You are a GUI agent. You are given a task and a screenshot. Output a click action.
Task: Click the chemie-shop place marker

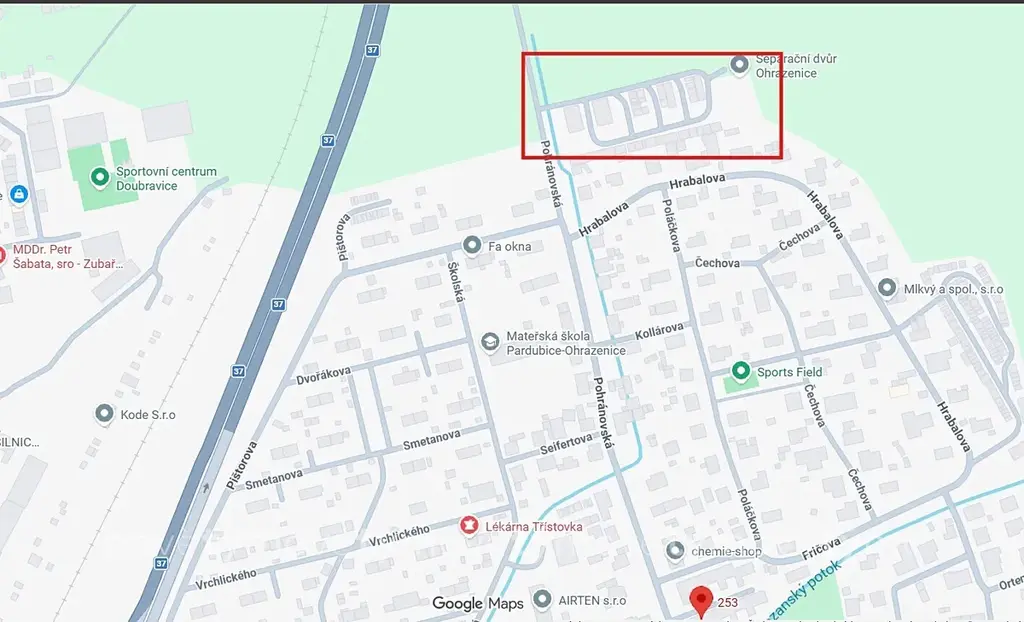pyautogui.click(x=675, y=551)
